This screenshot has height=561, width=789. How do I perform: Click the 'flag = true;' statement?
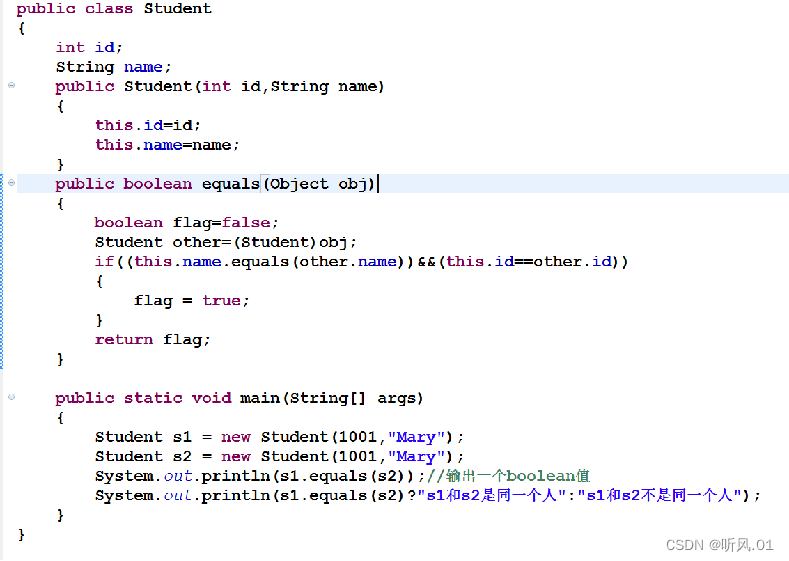pos(191,301)
